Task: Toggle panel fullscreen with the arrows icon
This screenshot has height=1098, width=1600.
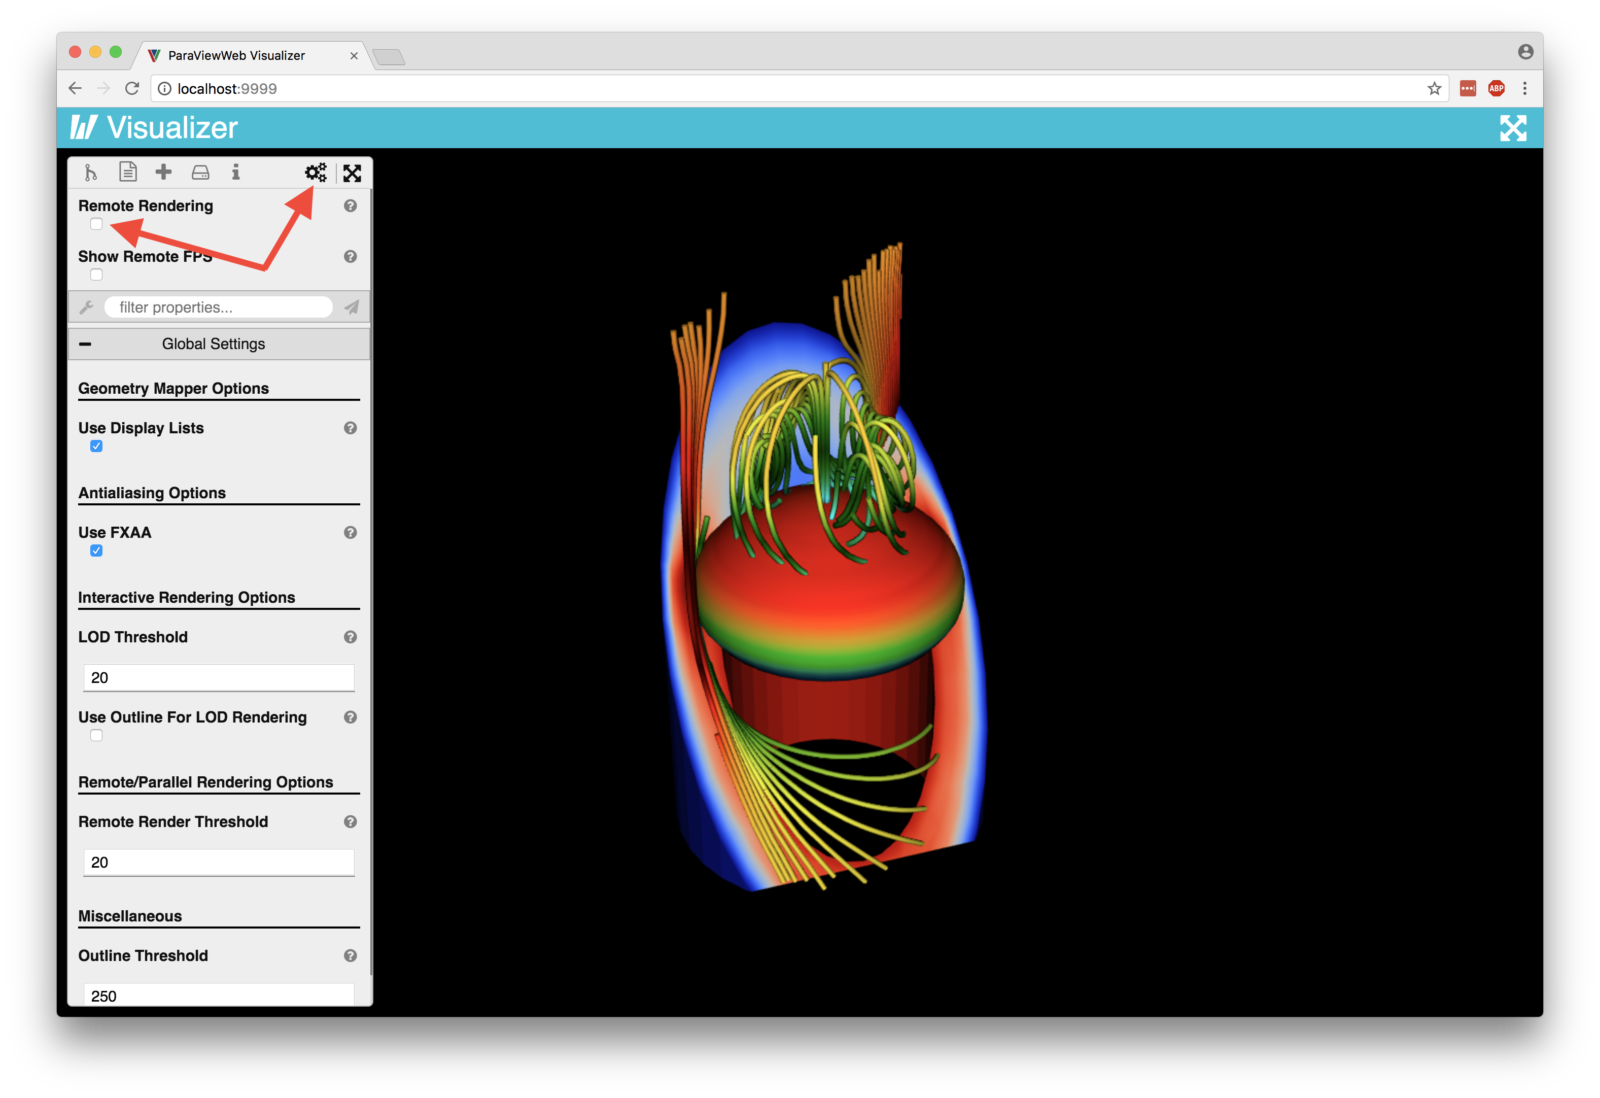Action: pos(352,172)
